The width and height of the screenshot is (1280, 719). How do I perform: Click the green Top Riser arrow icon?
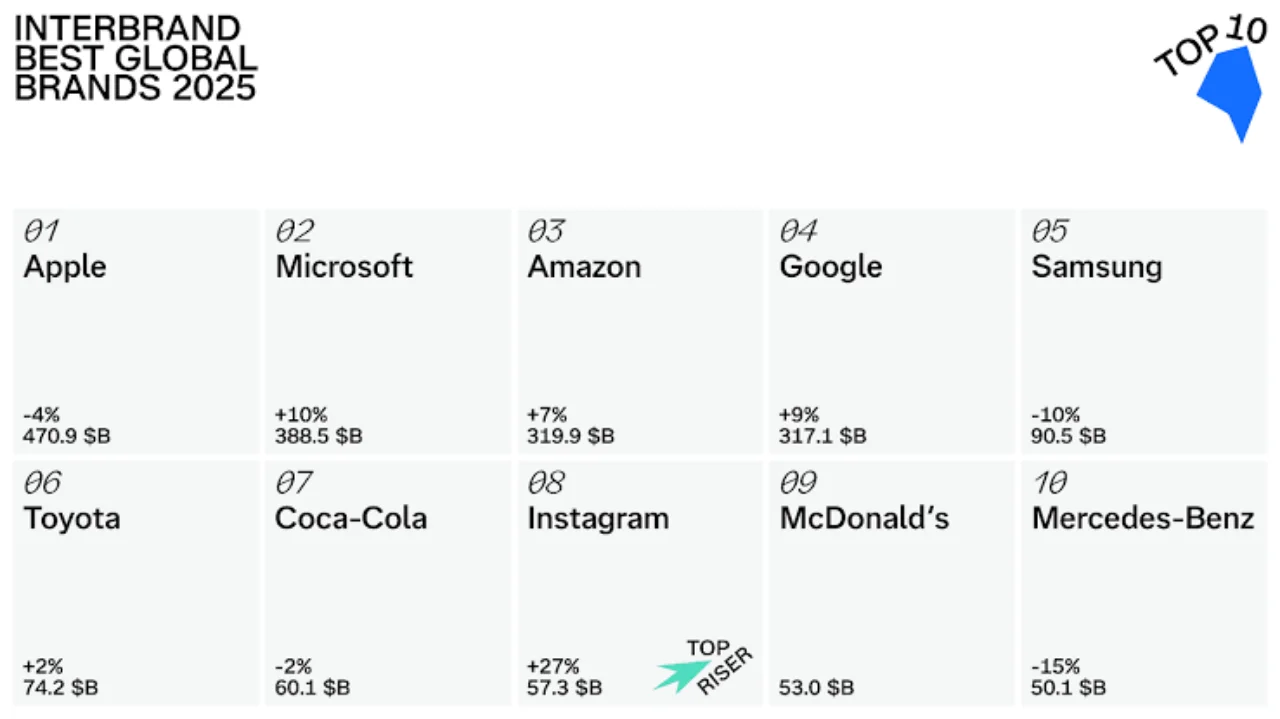(x=682, y=675)
